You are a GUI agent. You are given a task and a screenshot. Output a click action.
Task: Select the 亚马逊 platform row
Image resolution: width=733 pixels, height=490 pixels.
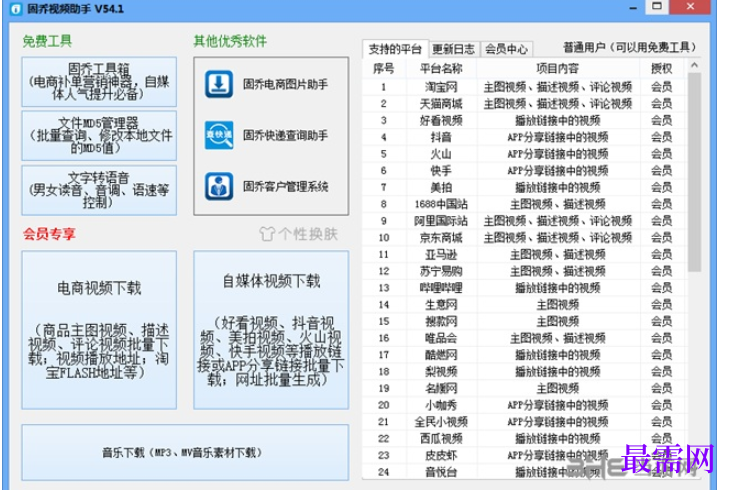click(x=524, y=254)
